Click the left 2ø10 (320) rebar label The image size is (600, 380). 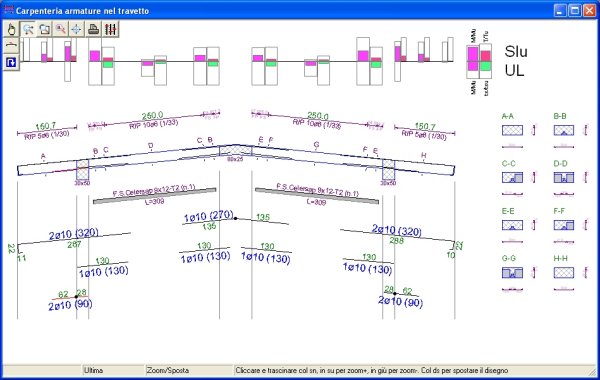point(73,234)
